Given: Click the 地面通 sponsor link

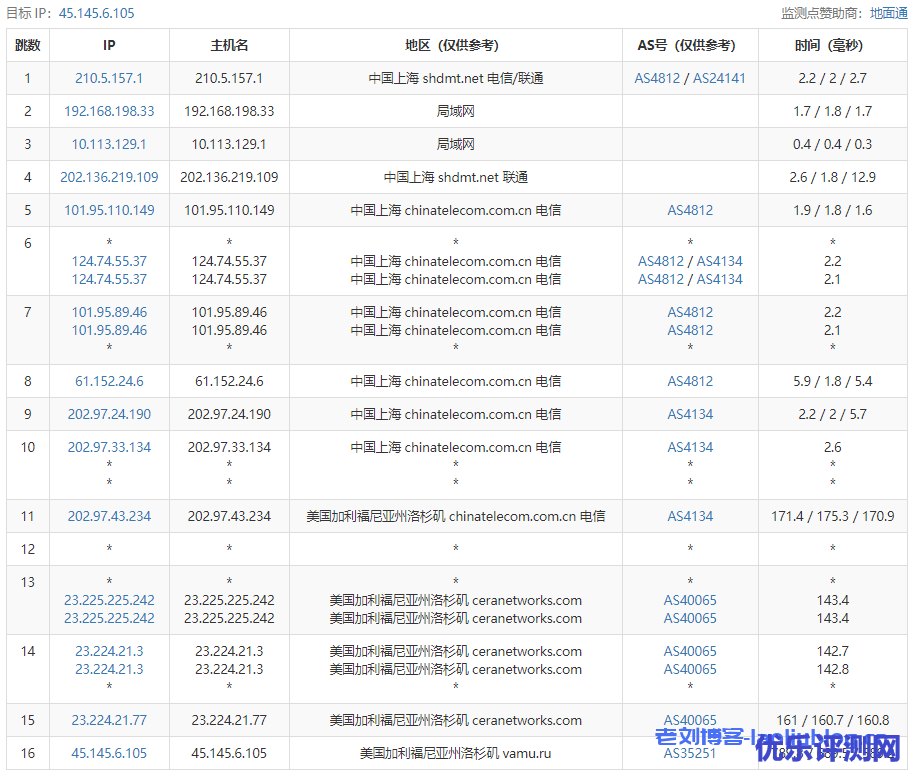Looking at the screenshot, I should 888,13.
